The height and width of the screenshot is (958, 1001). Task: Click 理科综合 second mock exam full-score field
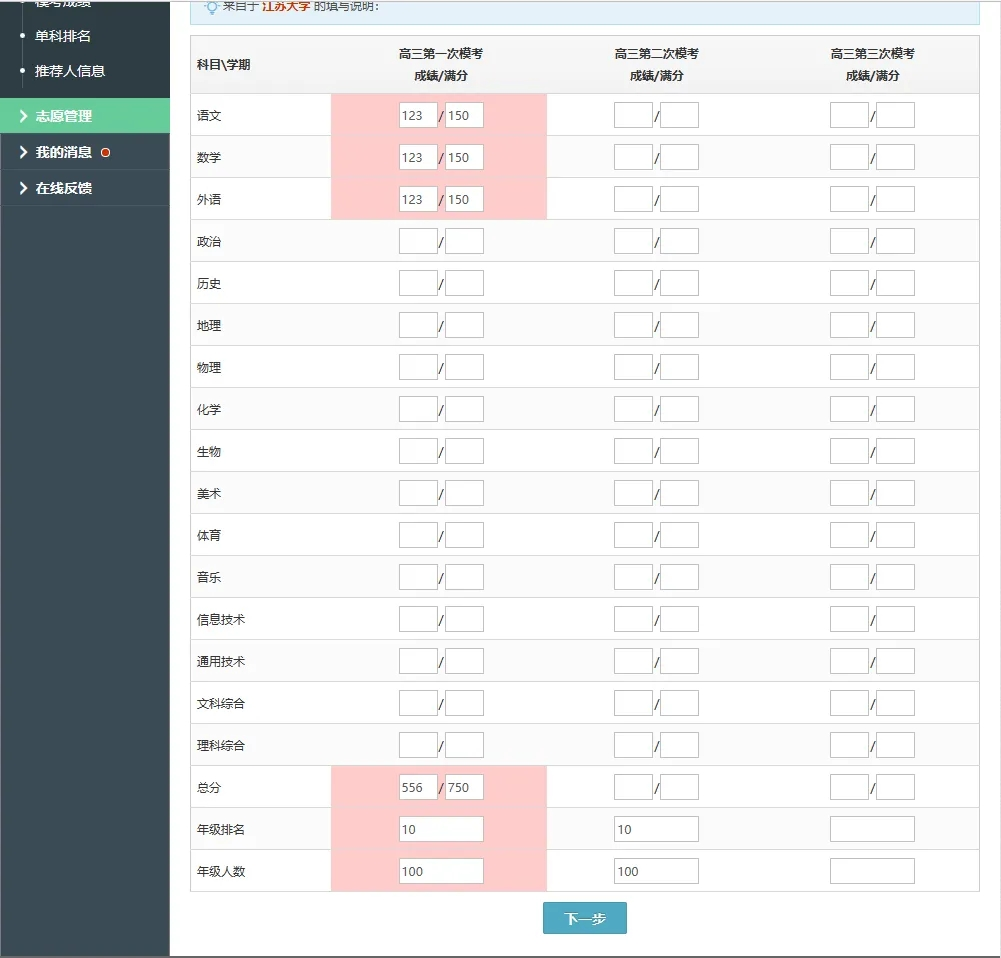click(x=679, y=745)
